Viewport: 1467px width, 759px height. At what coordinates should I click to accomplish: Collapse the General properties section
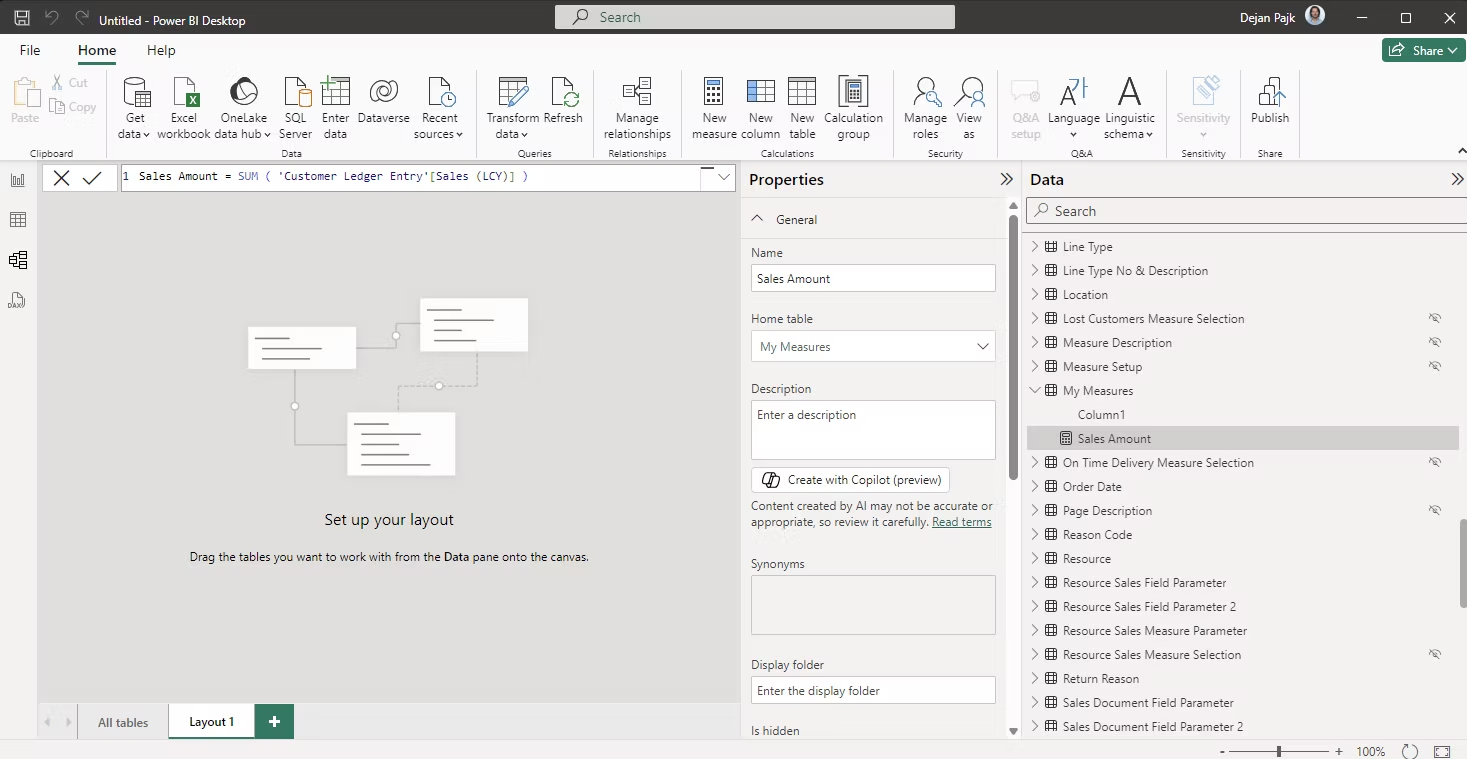pos(758,219)
